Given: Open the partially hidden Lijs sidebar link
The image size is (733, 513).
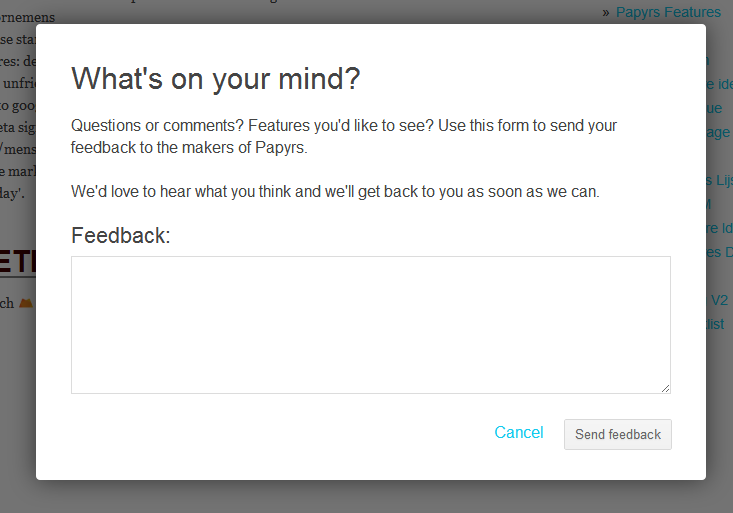Looking at the screenshot, I should tap(719, 181).
